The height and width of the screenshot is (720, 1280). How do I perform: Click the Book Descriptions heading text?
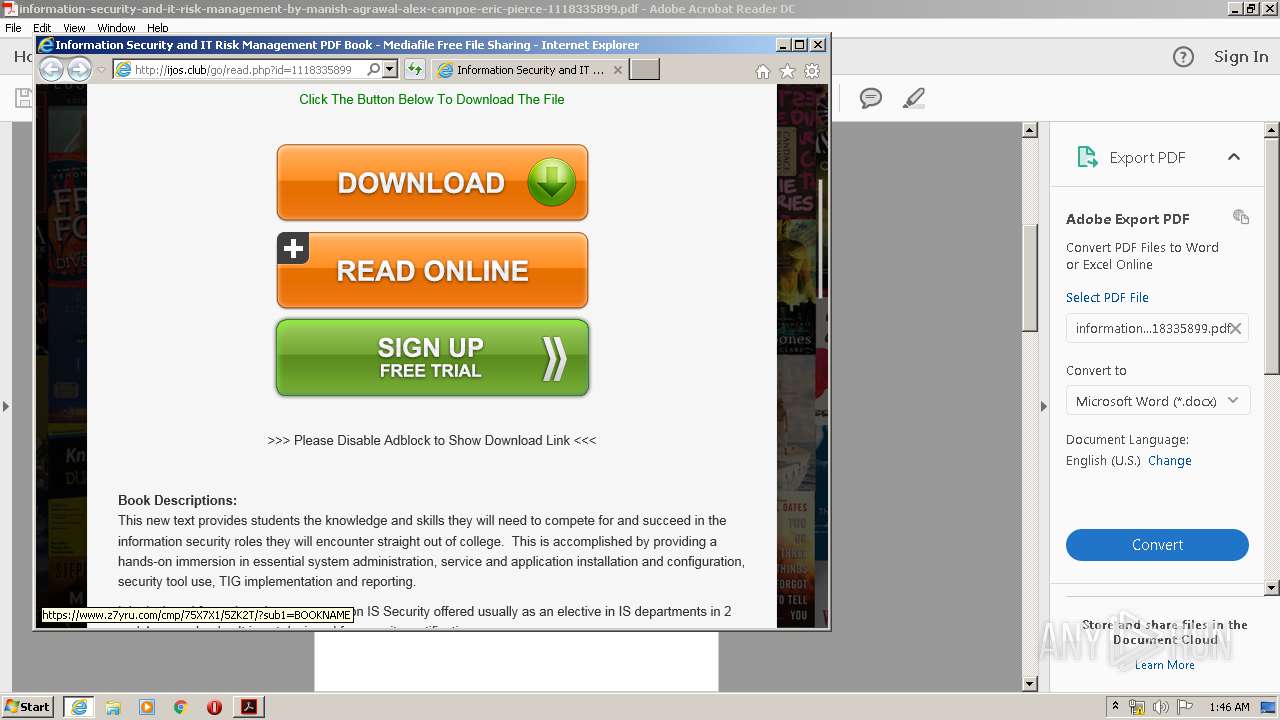(x=177, y=500)
